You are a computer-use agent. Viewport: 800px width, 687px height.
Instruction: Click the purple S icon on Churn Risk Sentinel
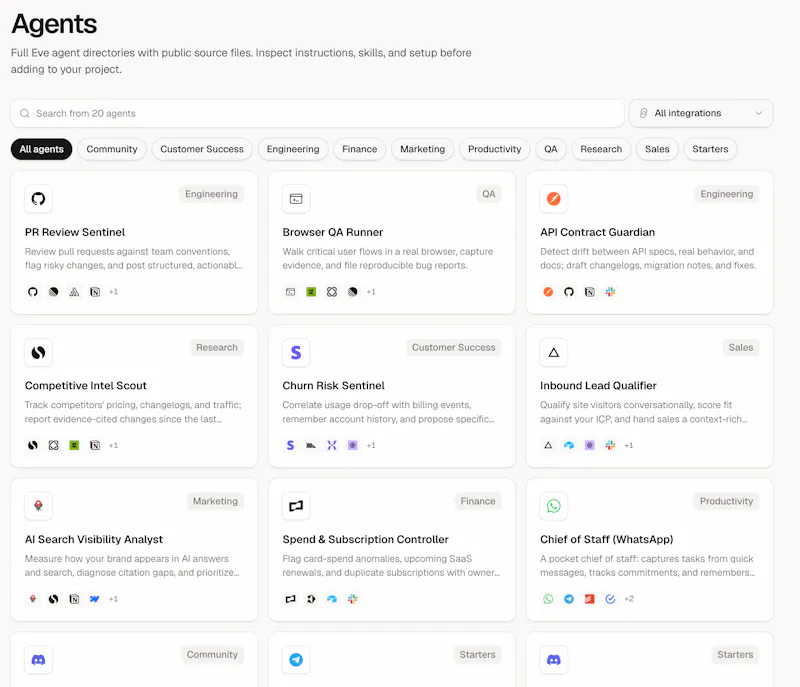tap(296, 352)
